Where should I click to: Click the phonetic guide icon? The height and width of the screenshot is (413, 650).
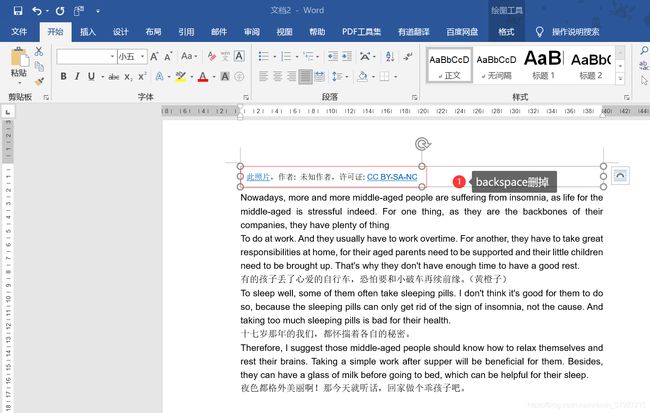click(x=225, y=56)
